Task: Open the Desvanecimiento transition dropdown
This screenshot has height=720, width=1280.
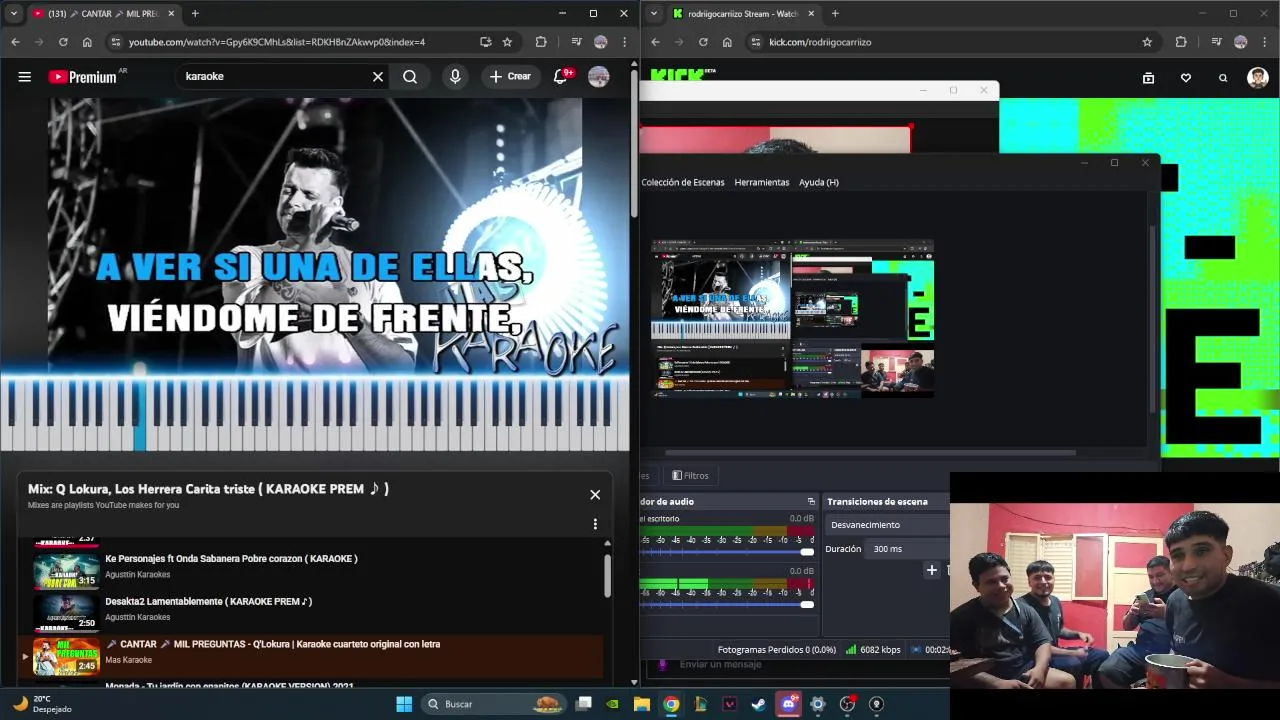Action: point(888,525)
